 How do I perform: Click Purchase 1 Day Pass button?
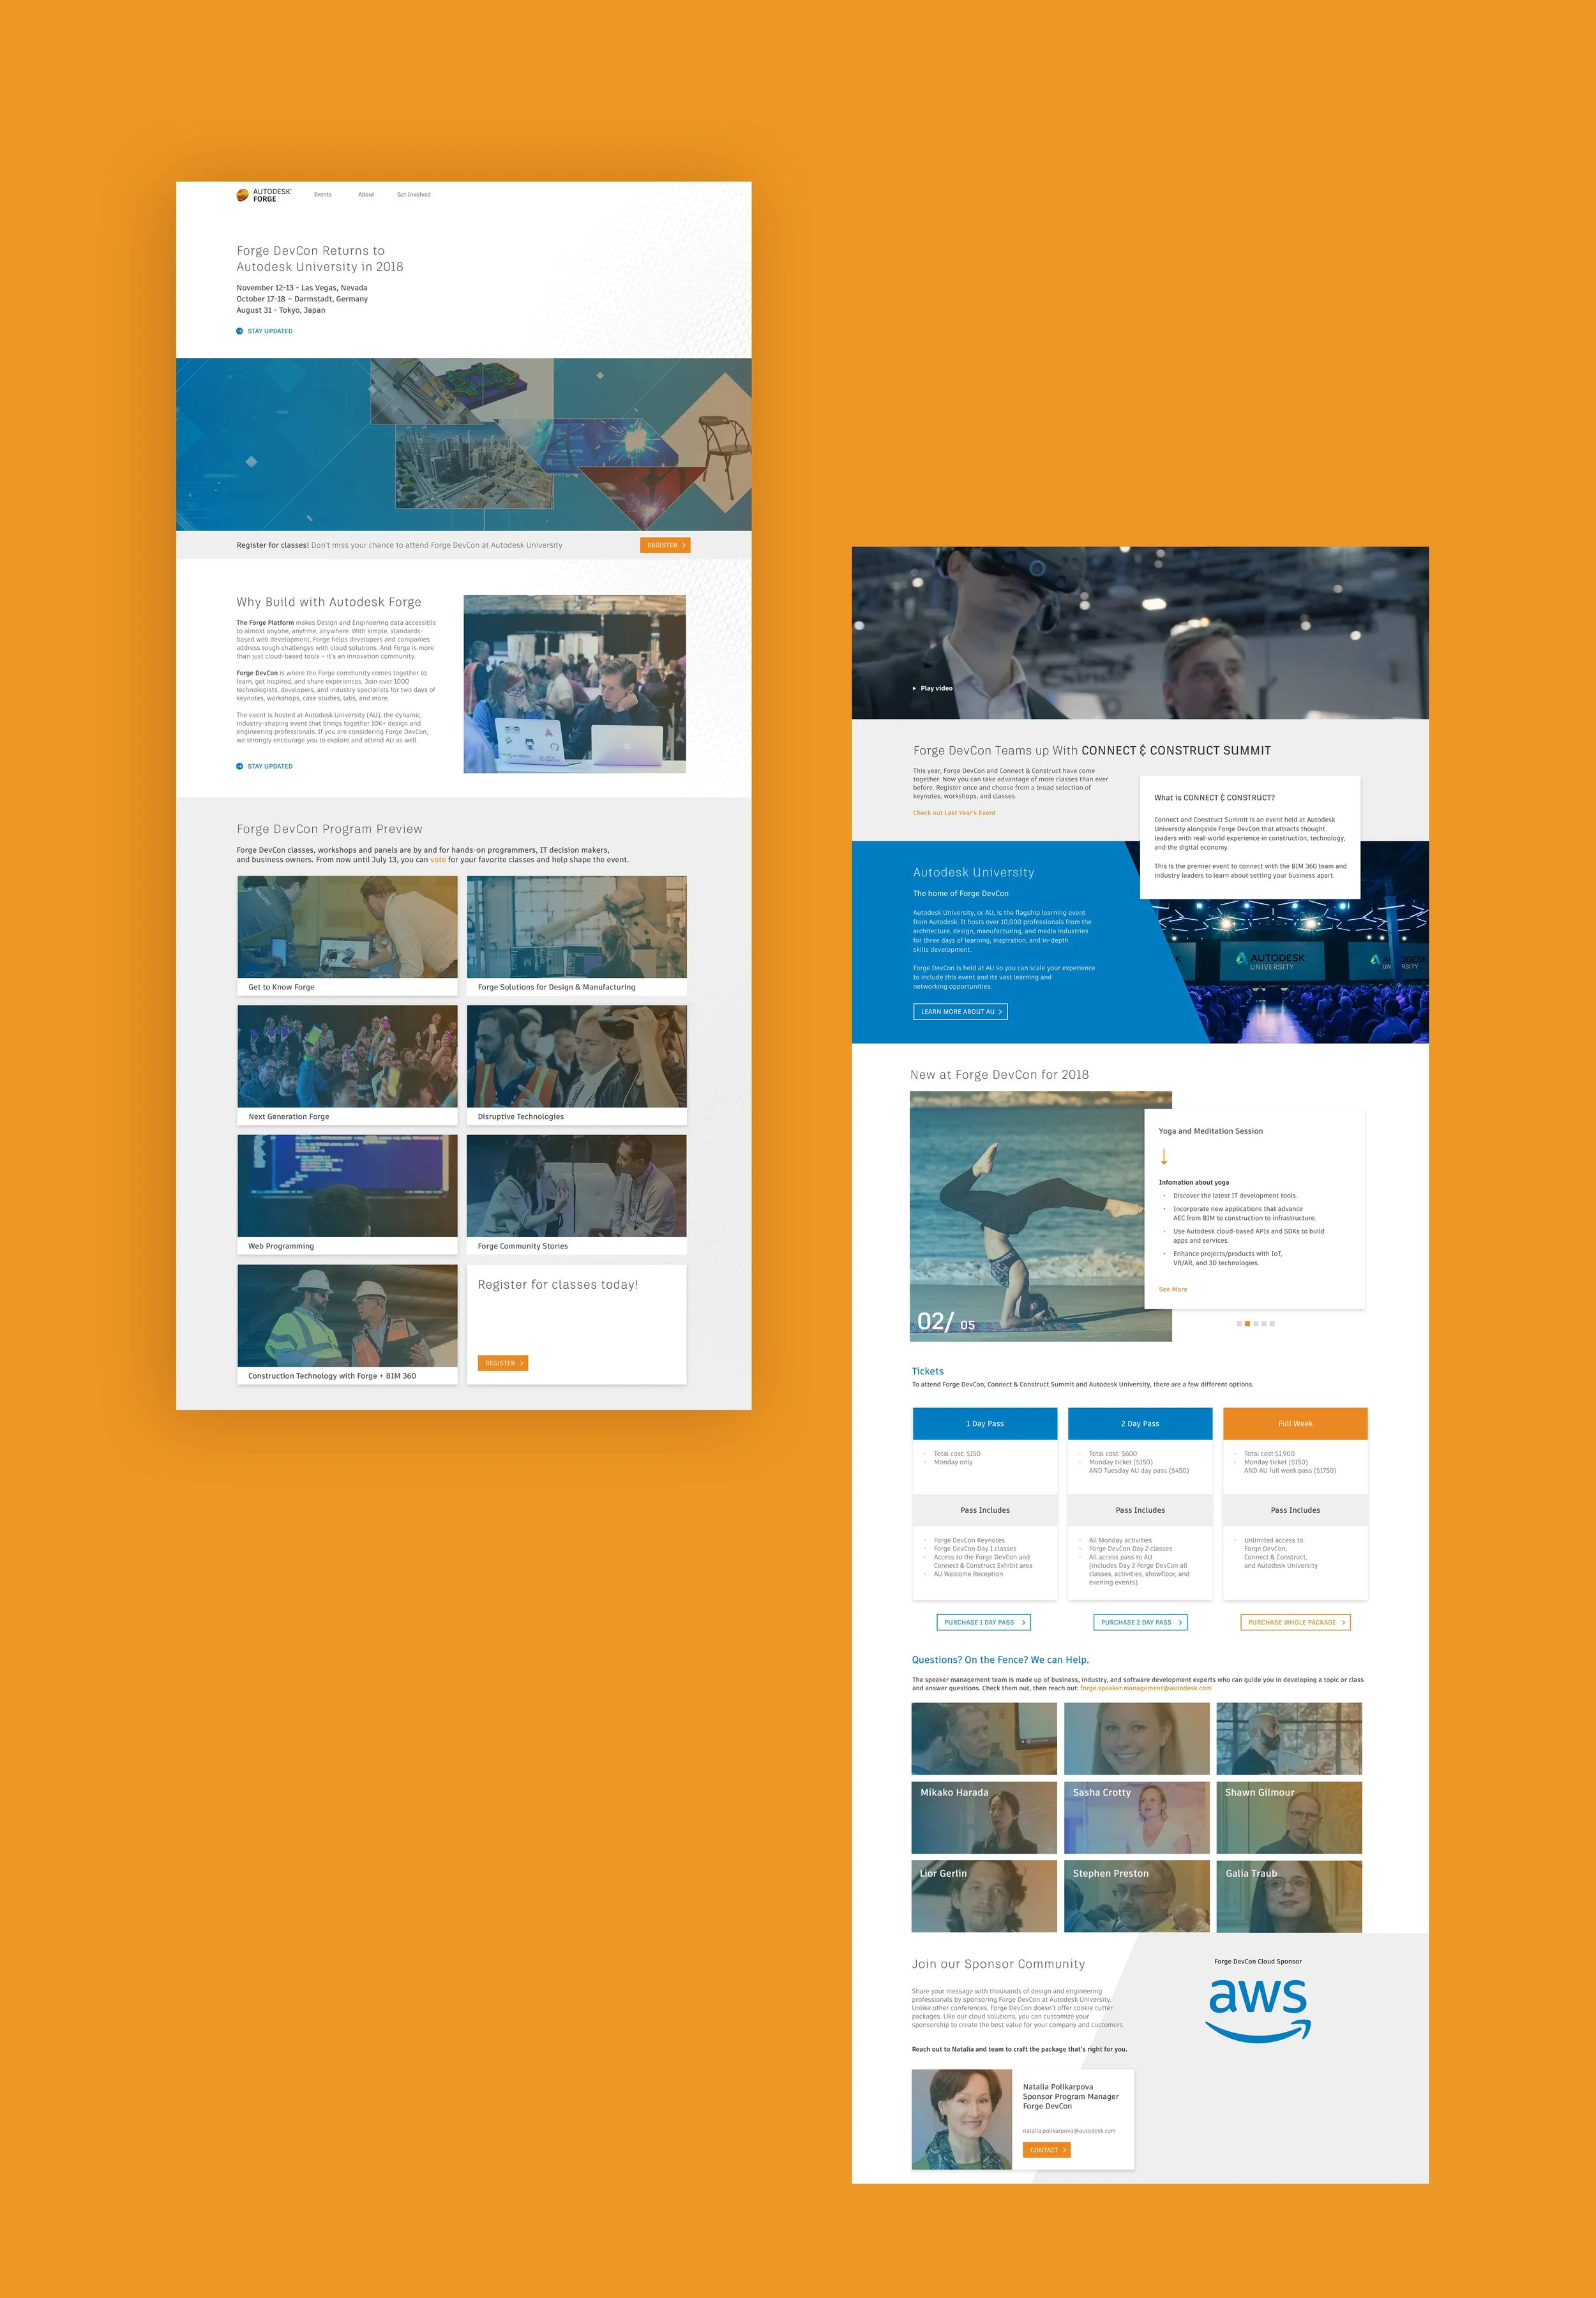coord(984,1622)
